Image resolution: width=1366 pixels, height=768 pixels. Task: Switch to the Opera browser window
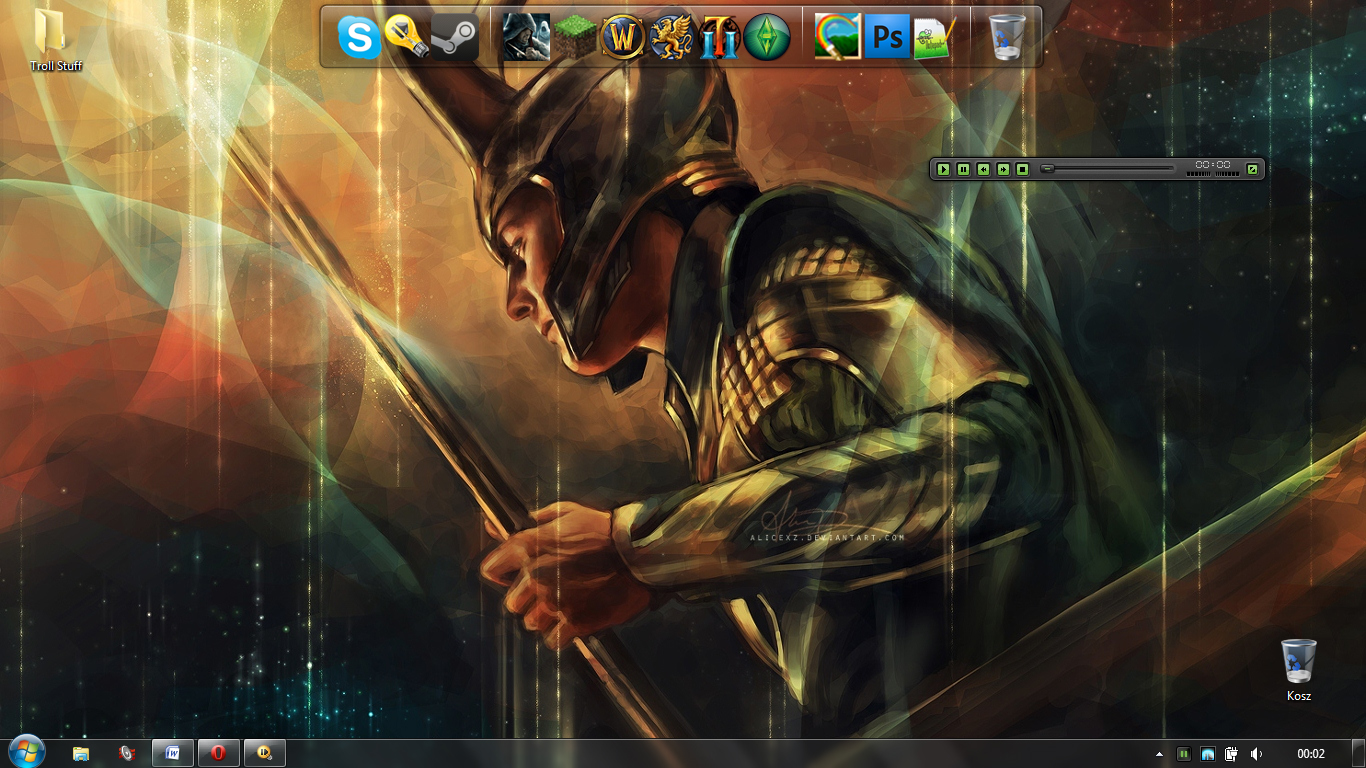point(218,753)
